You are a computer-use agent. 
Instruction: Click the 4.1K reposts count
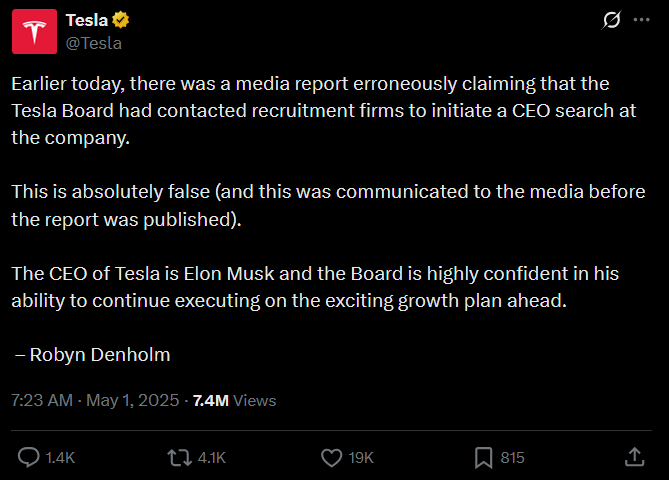212,458
